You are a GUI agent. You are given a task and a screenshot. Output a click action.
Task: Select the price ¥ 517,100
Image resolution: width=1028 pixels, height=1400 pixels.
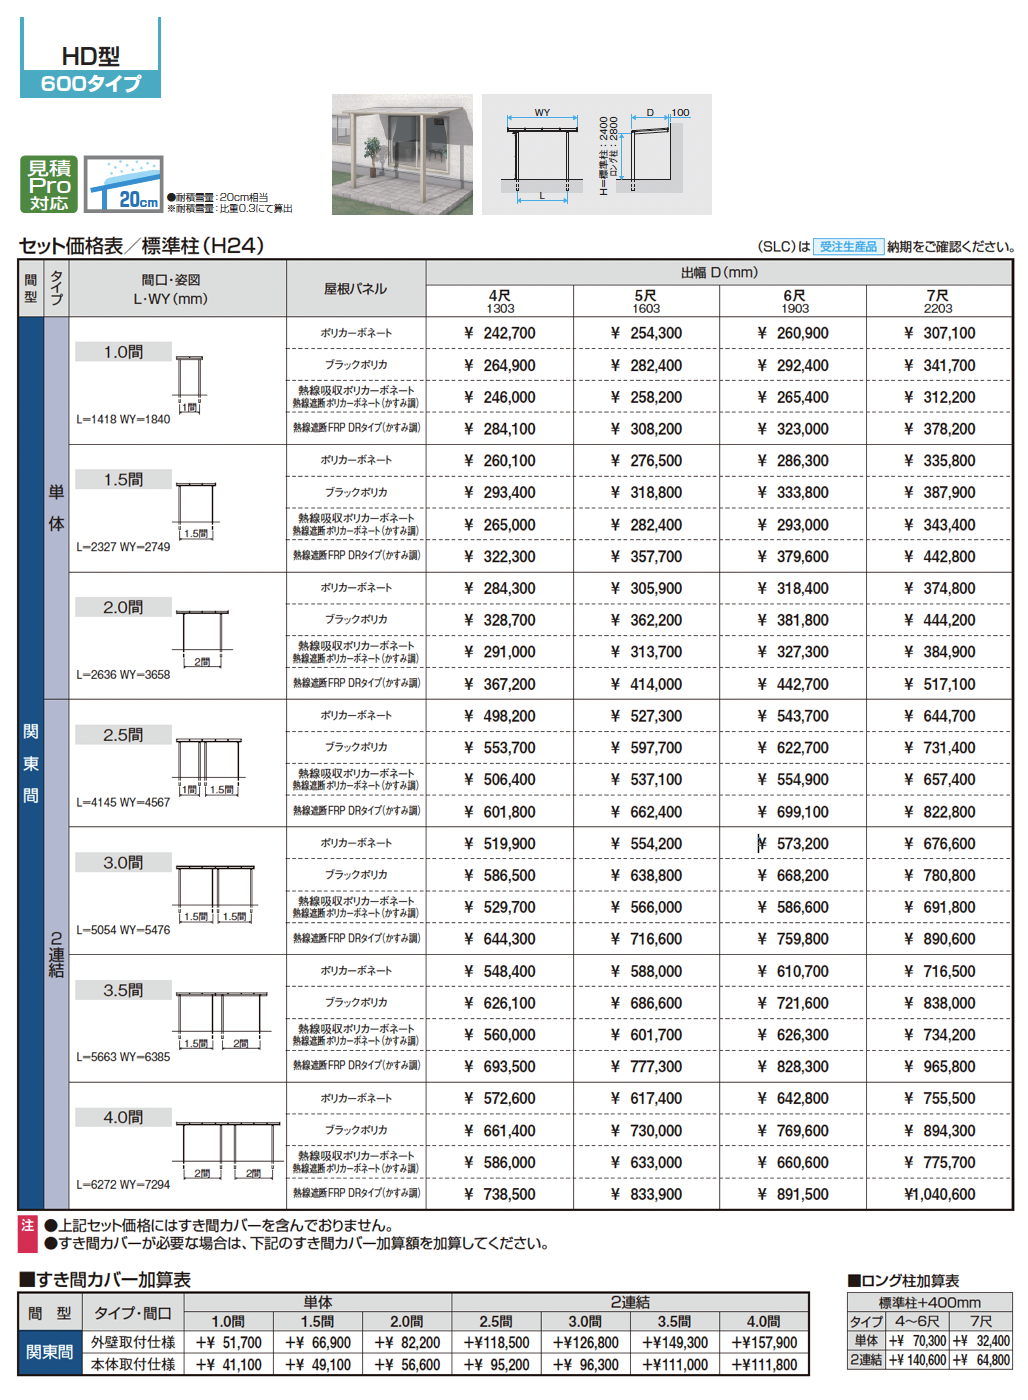[x=939, y=684]
